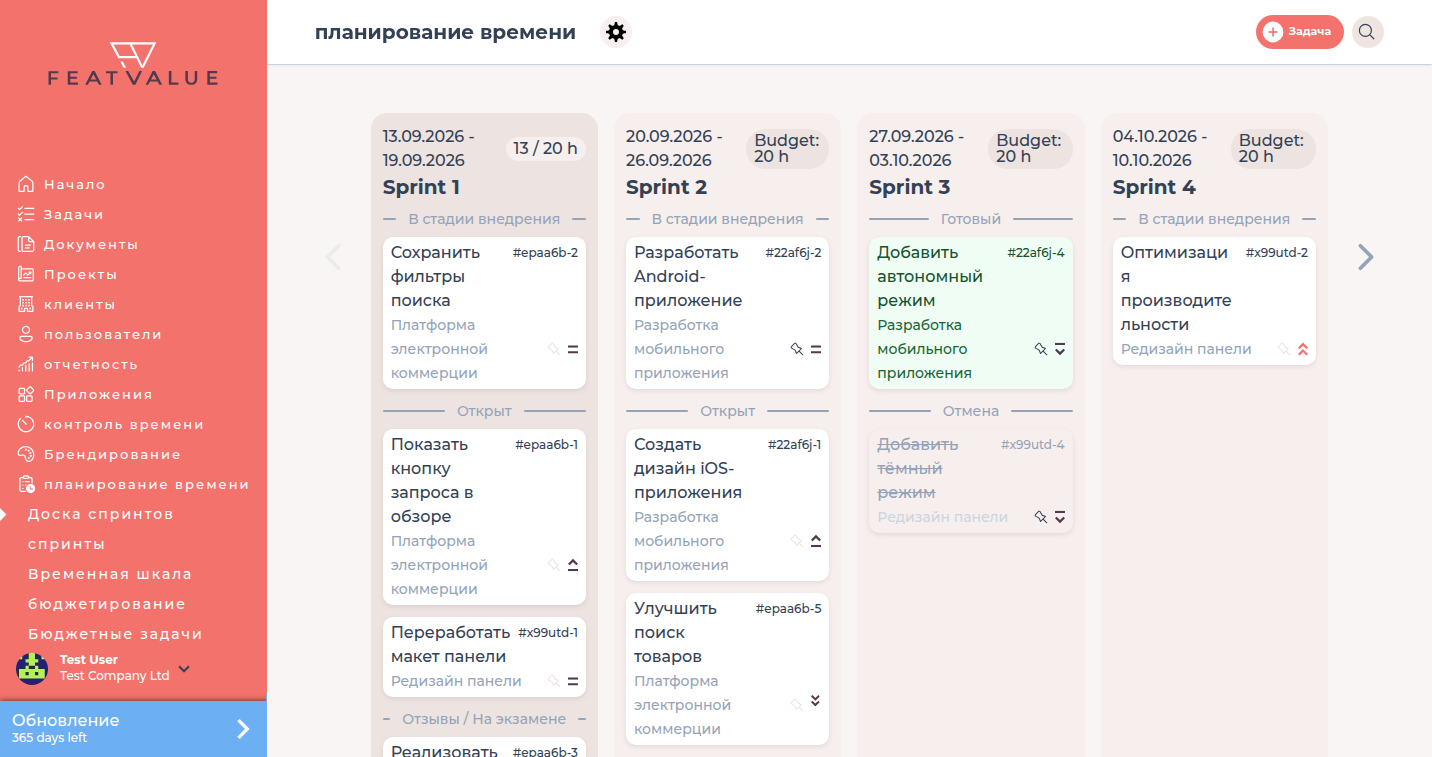Image resolution: width=1432 pixels, height=757 pixels.
Task: Click task ID #x99utd-4
Action: [1033, 445]
